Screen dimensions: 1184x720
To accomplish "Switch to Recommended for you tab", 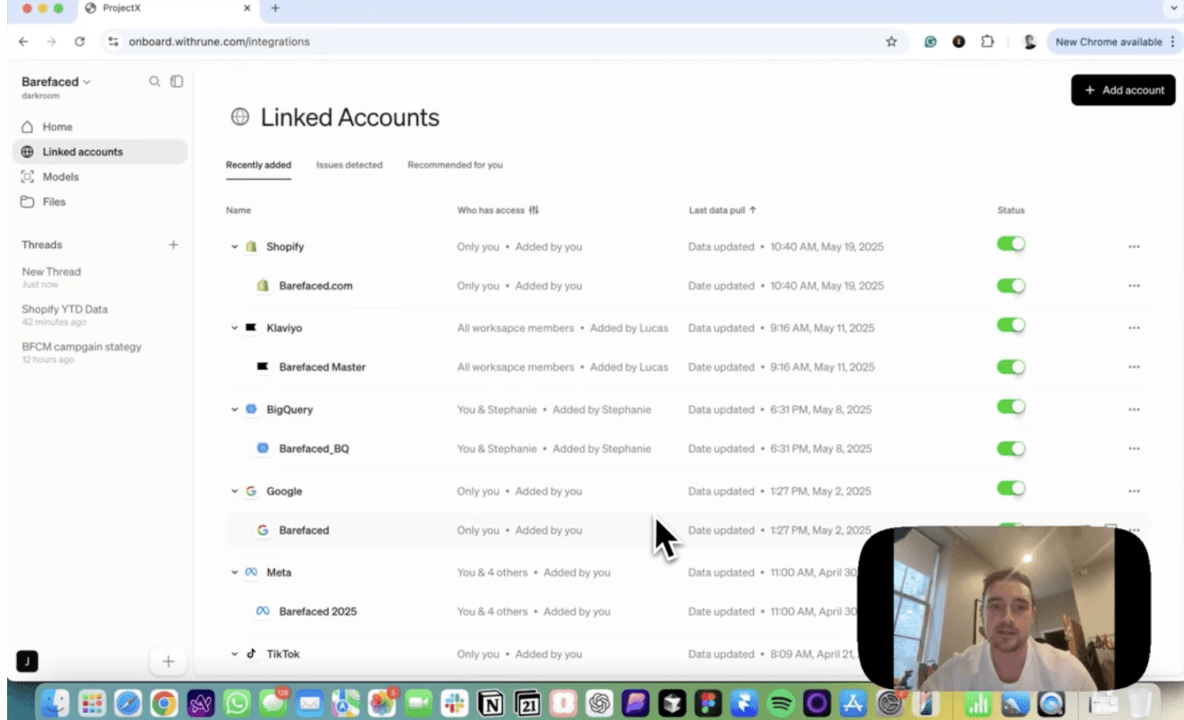I will point(455,165).
